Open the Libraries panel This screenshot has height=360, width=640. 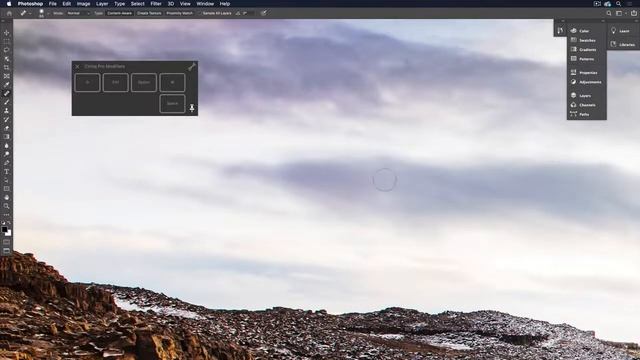click(x=623, y=44)
